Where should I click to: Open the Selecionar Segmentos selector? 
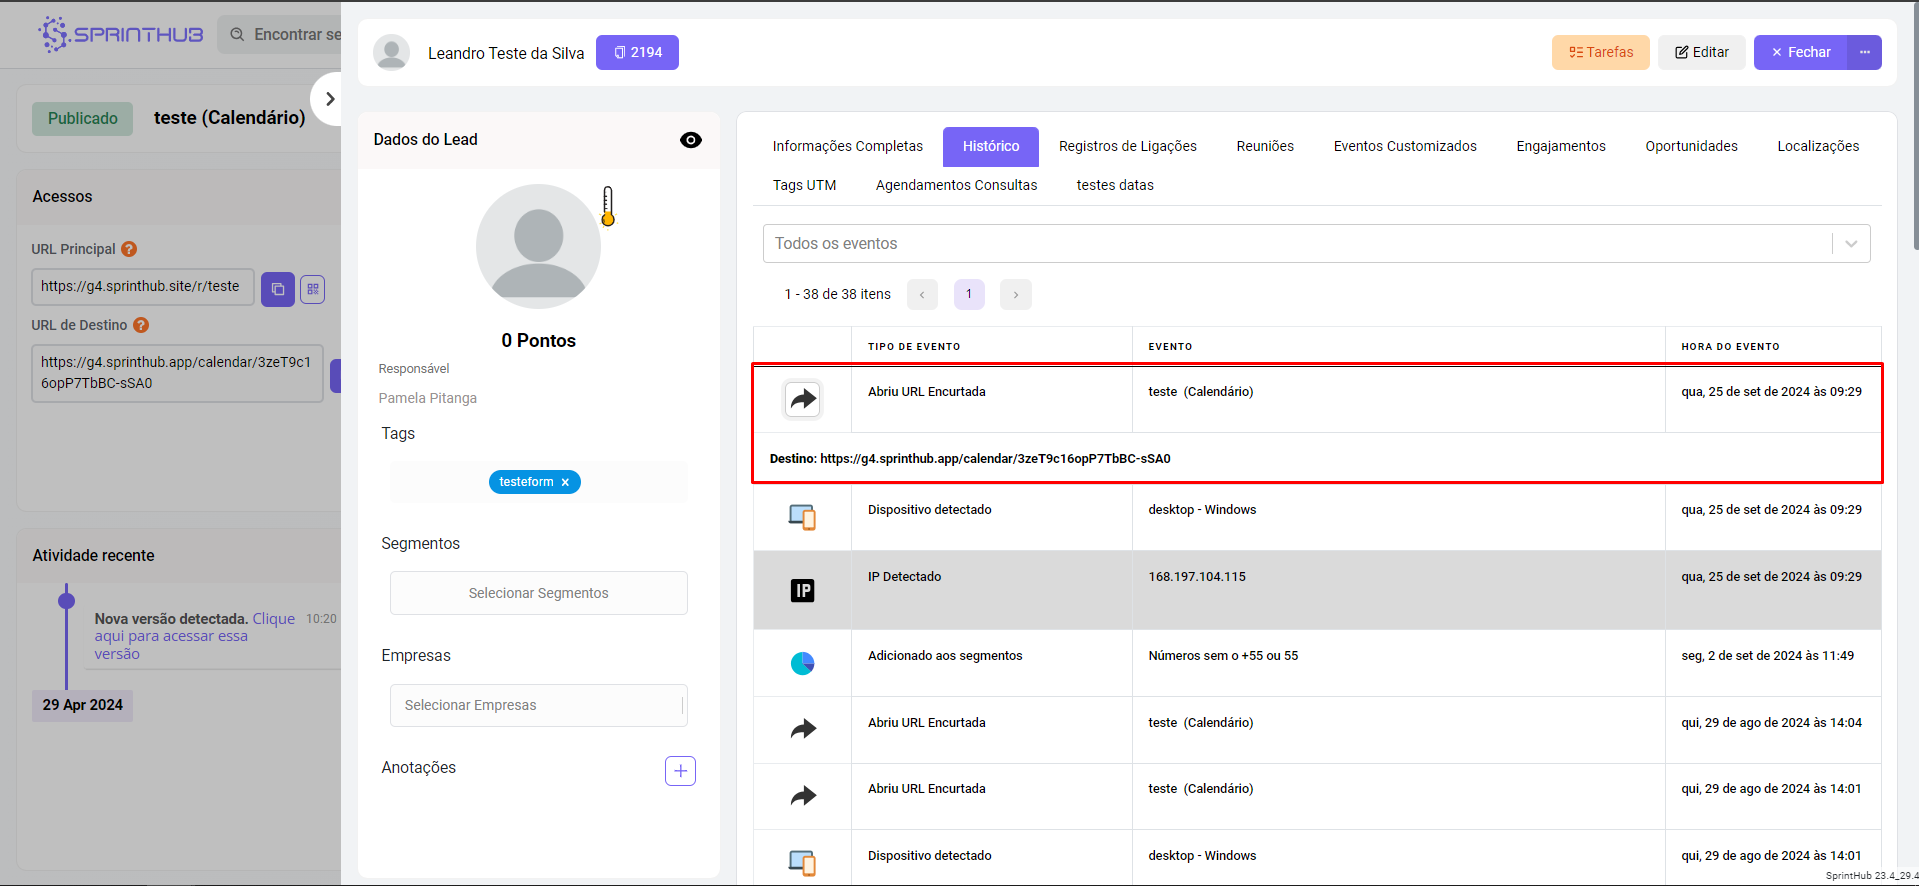point(538,593)
